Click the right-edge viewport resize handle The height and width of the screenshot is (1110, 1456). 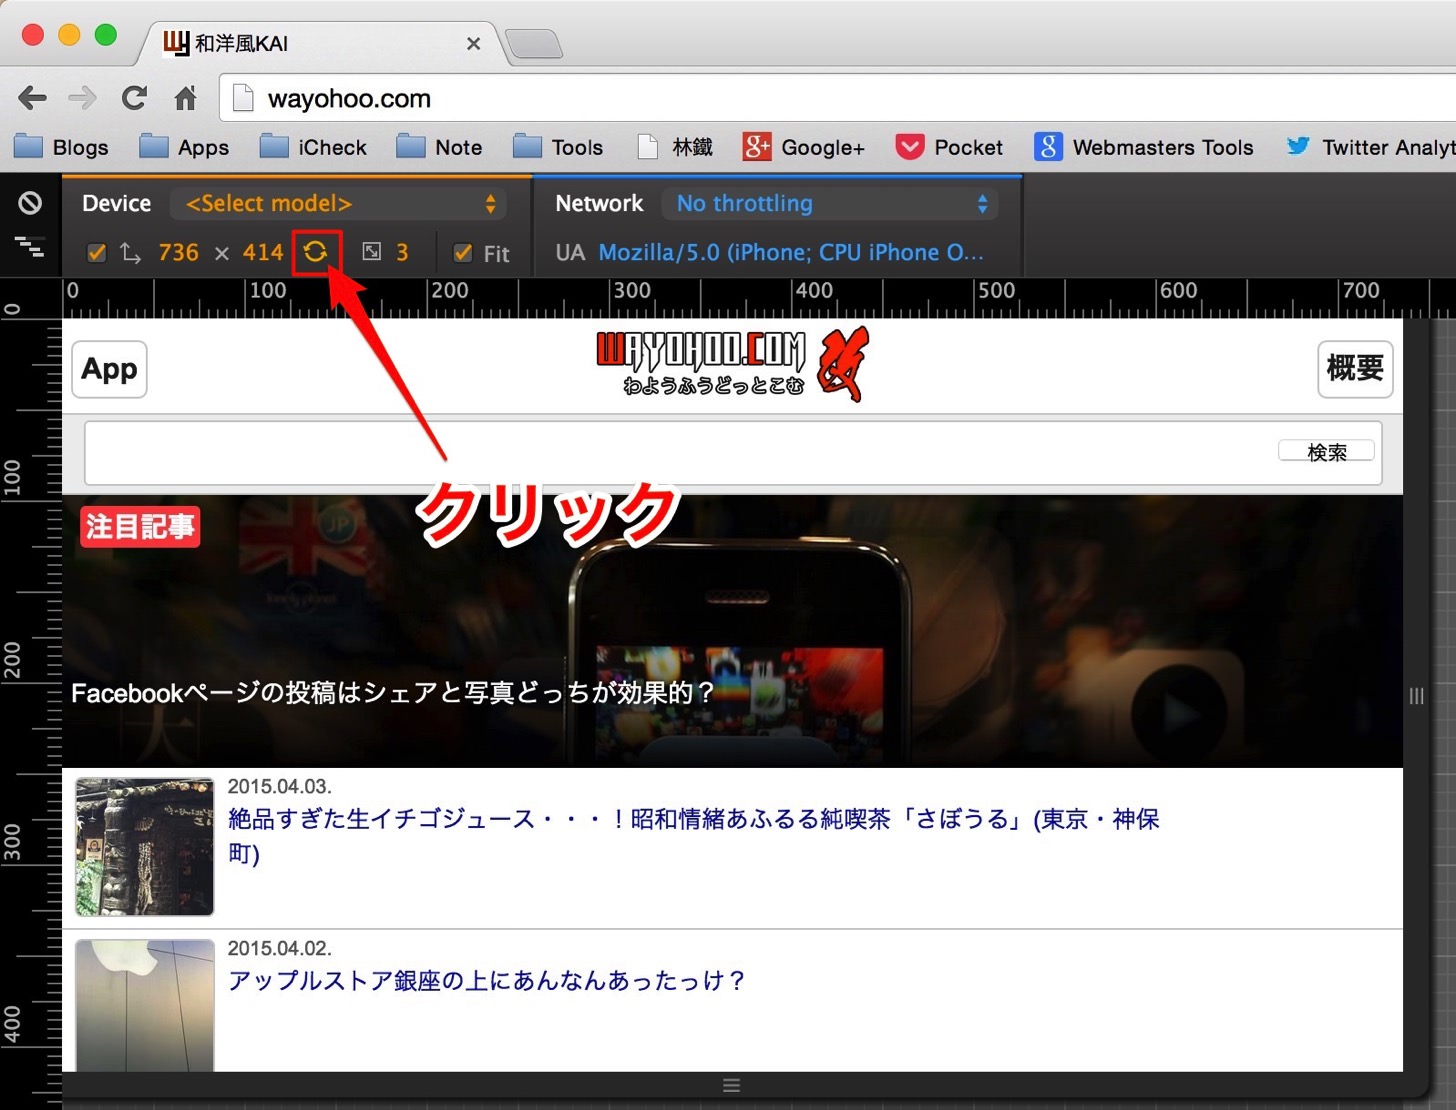pyautogui.click(x=1416, y=696)
